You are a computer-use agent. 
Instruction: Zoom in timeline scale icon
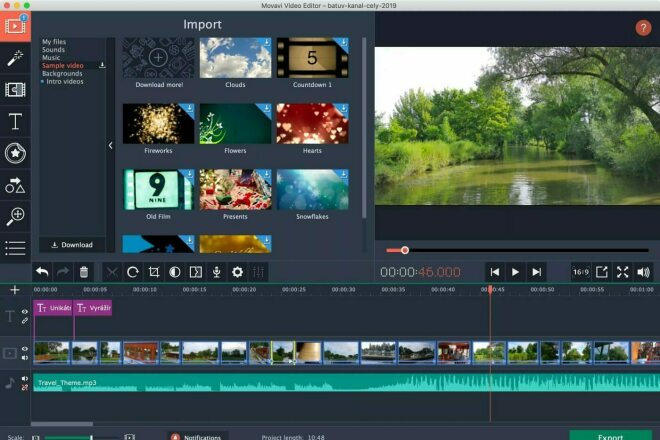(130, 437)
